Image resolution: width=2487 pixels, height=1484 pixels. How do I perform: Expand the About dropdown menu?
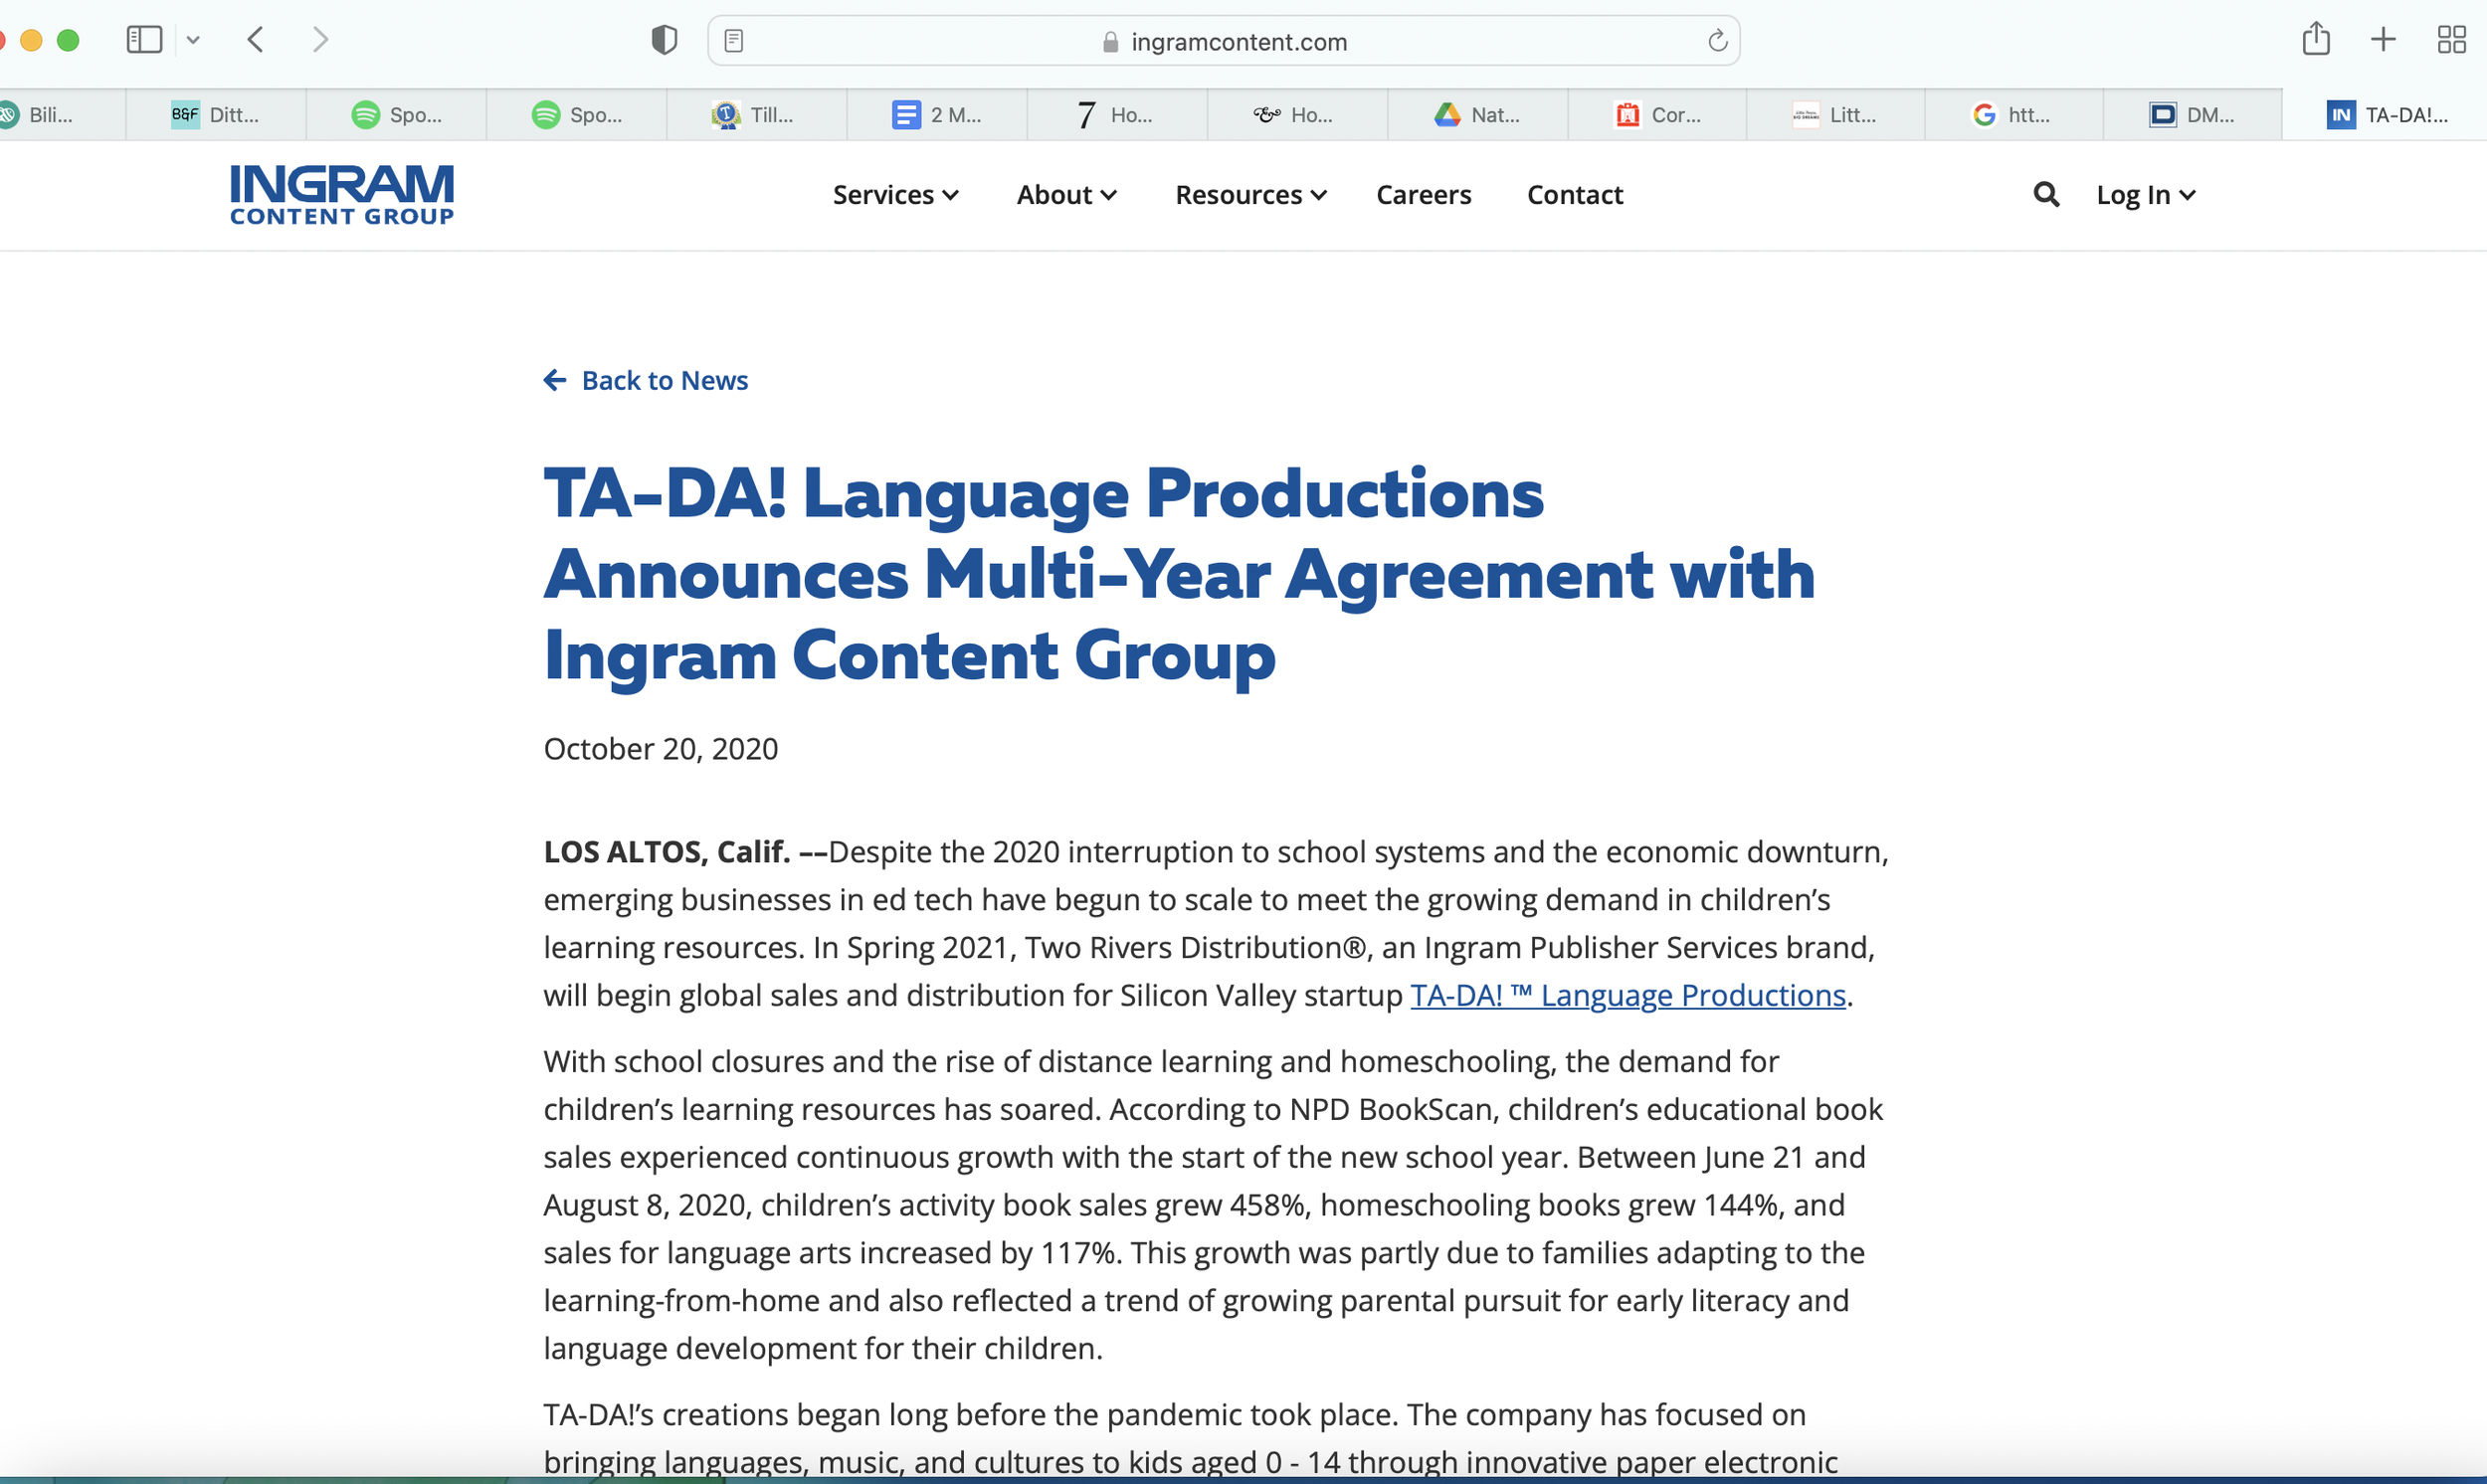(x=1066, y=195)
